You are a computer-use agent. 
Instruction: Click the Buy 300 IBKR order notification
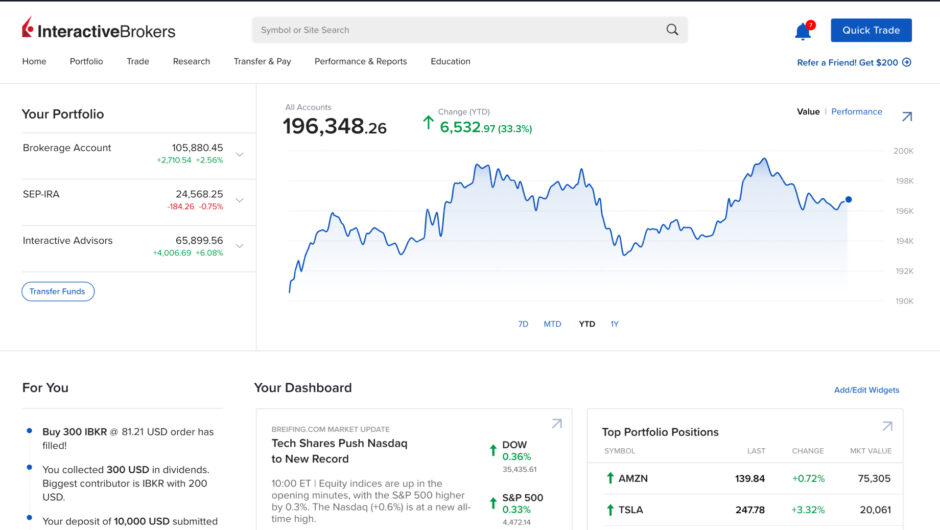pos(128,438)
